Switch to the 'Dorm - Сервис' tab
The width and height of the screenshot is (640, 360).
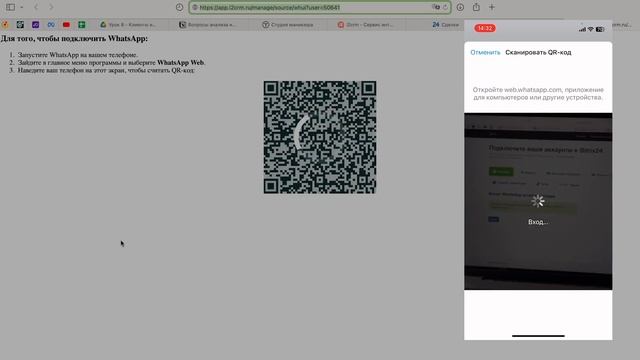point(365,24)
